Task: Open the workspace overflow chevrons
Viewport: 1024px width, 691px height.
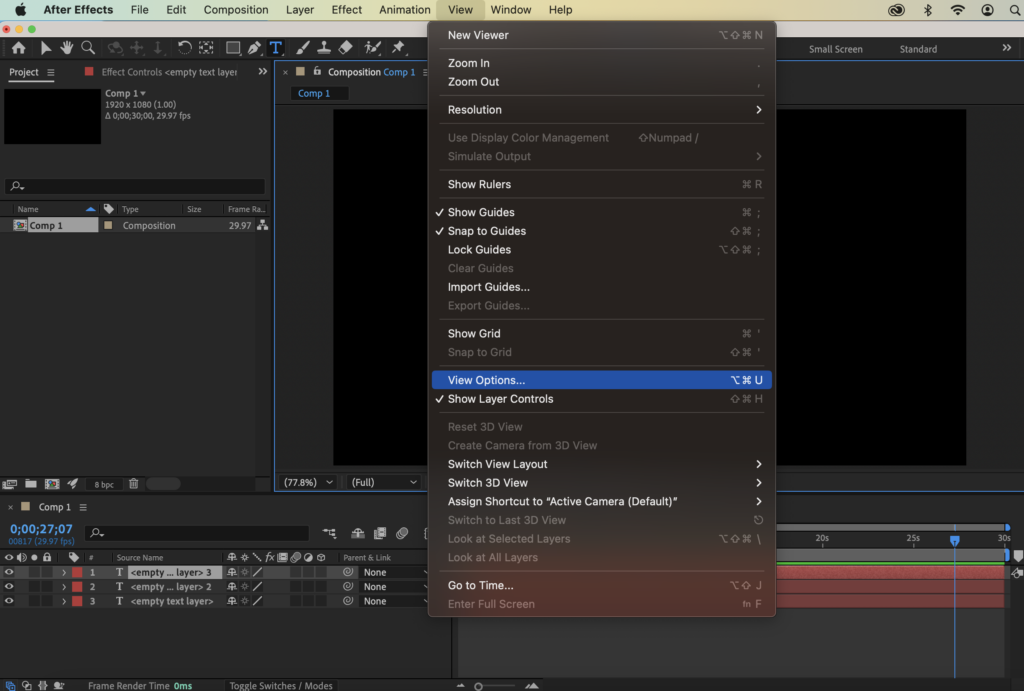Action: [1006, 48]
